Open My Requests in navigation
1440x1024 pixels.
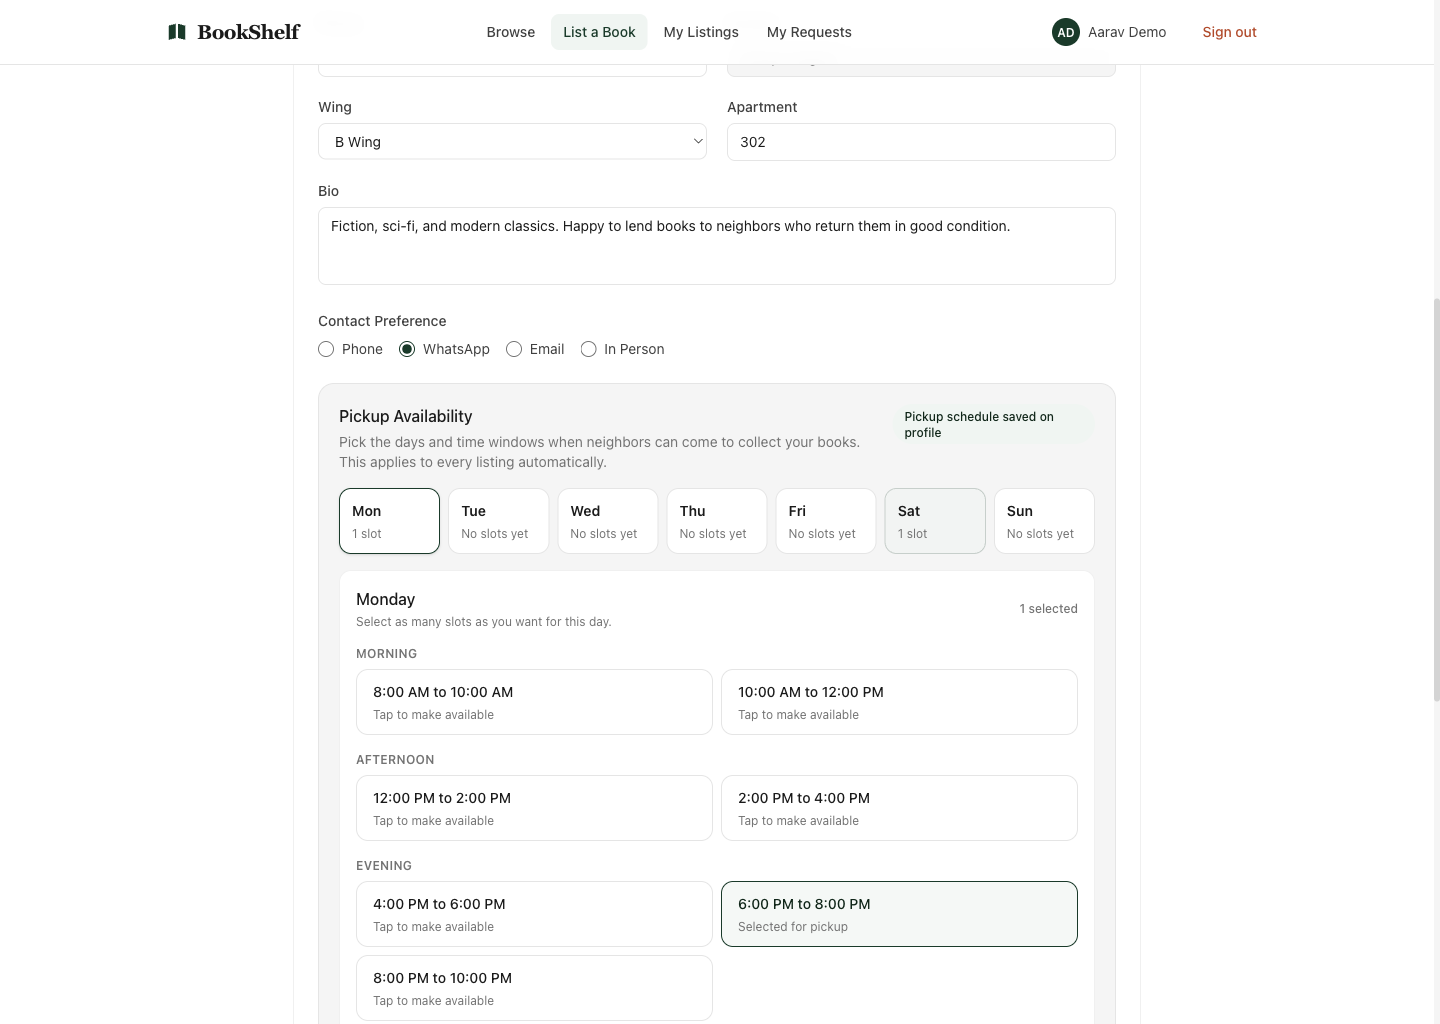[808, 32]
